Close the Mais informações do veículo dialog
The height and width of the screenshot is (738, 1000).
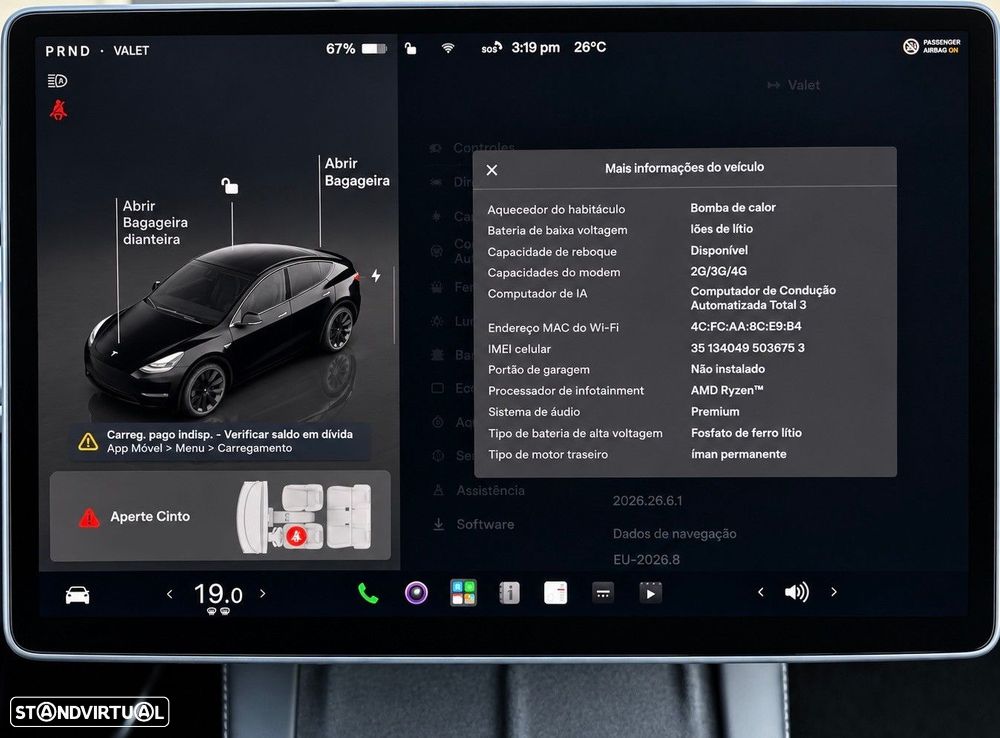[x=492, y=170]
